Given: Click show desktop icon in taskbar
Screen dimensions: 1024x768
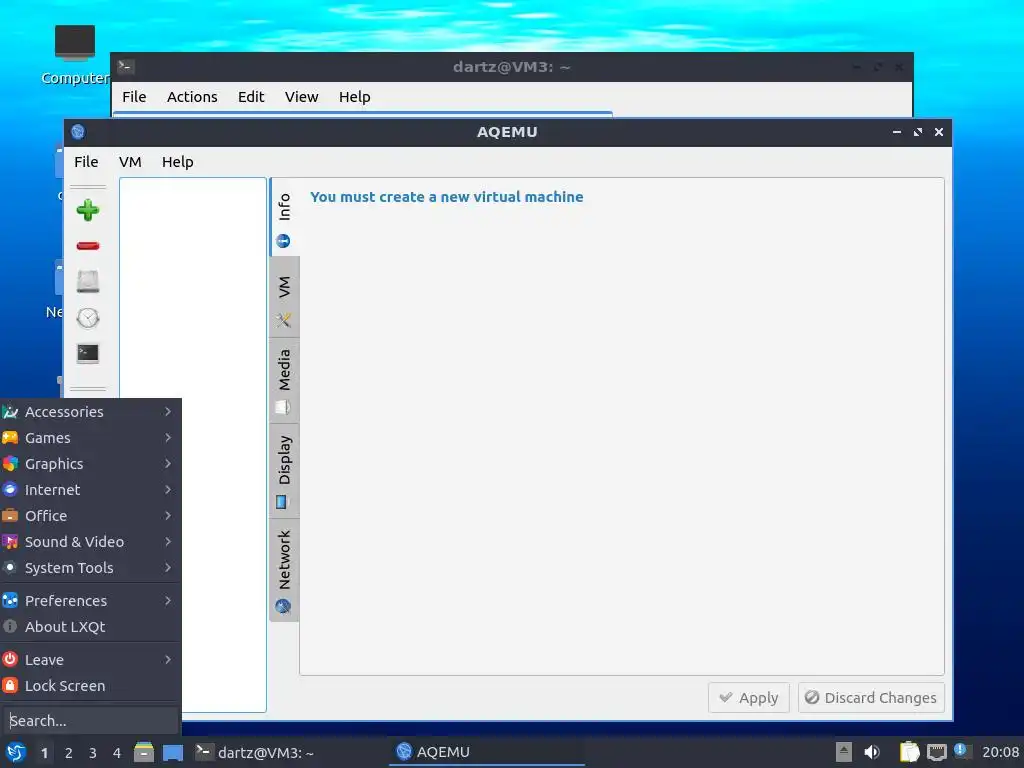Looking at the screenshot, I should 172,753.
